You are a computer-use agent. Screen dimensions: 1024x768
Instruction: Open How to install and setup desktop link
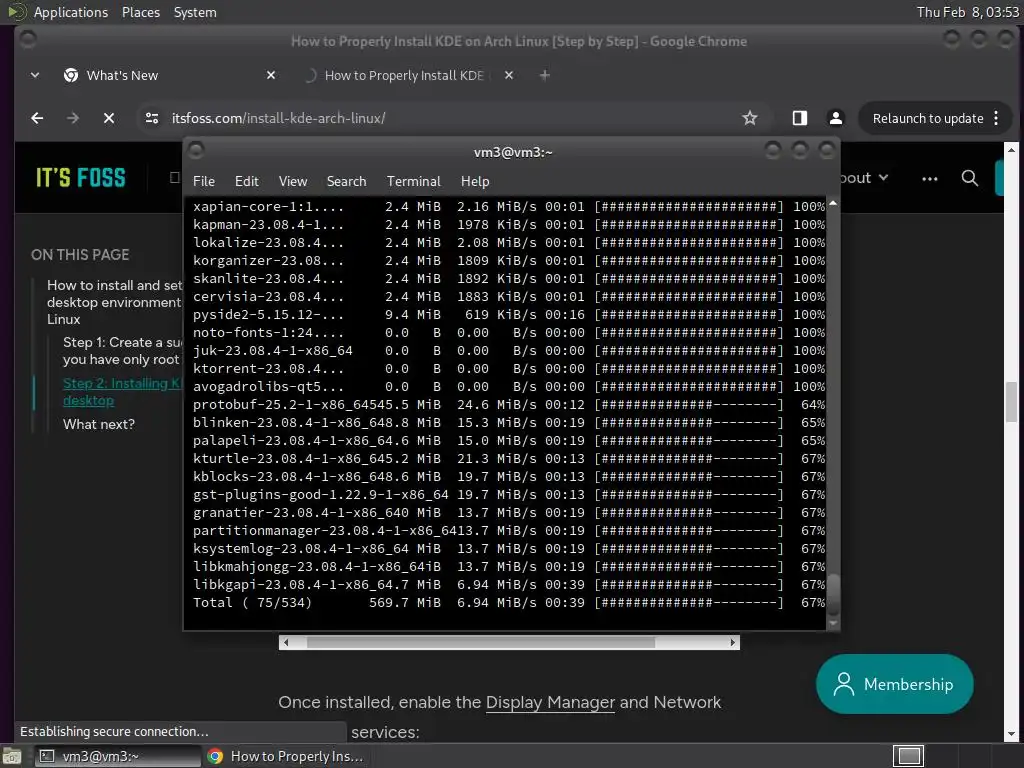[x=114, y=302]
